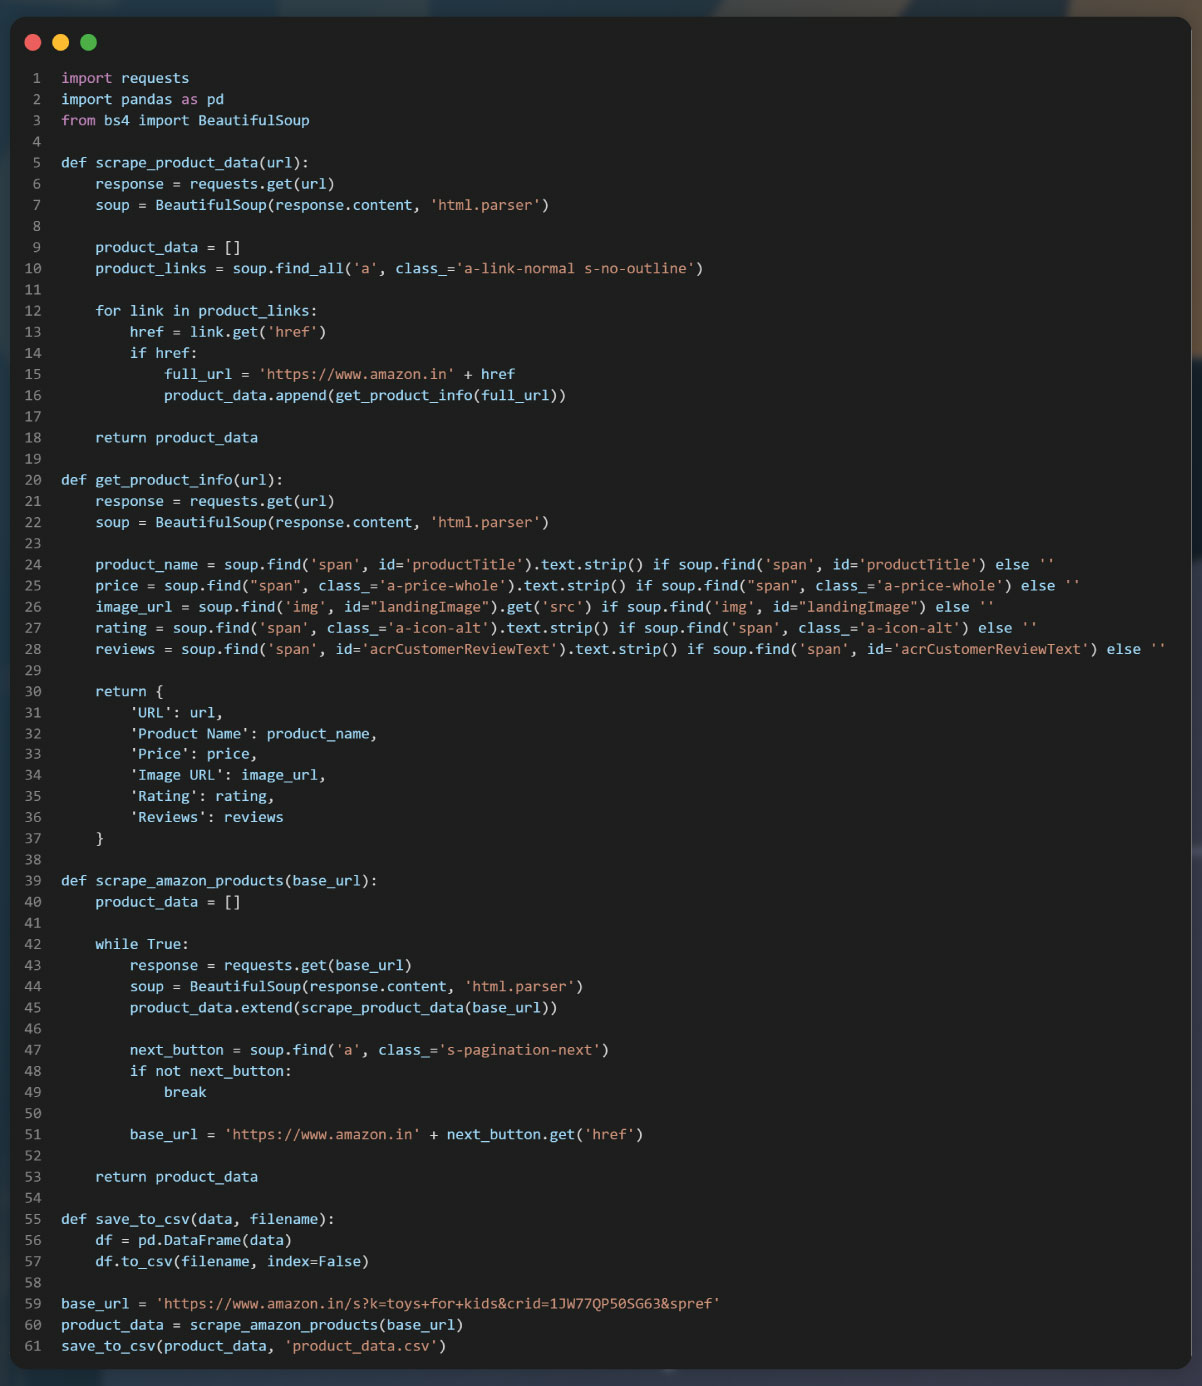Click 'def scrape_amazon_products(base_url):' definition
Screen dimensions: 1202x1386
click(x=219, y=881)
